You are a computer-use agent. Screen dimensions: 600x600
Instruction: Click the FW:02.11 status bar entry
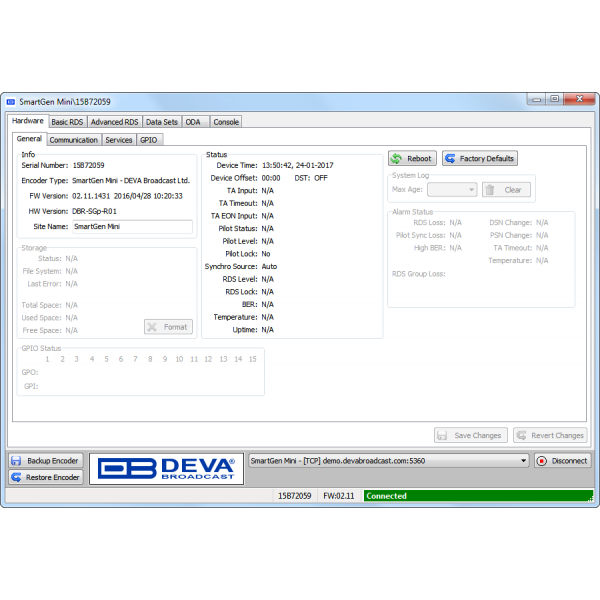coord(339,496)
